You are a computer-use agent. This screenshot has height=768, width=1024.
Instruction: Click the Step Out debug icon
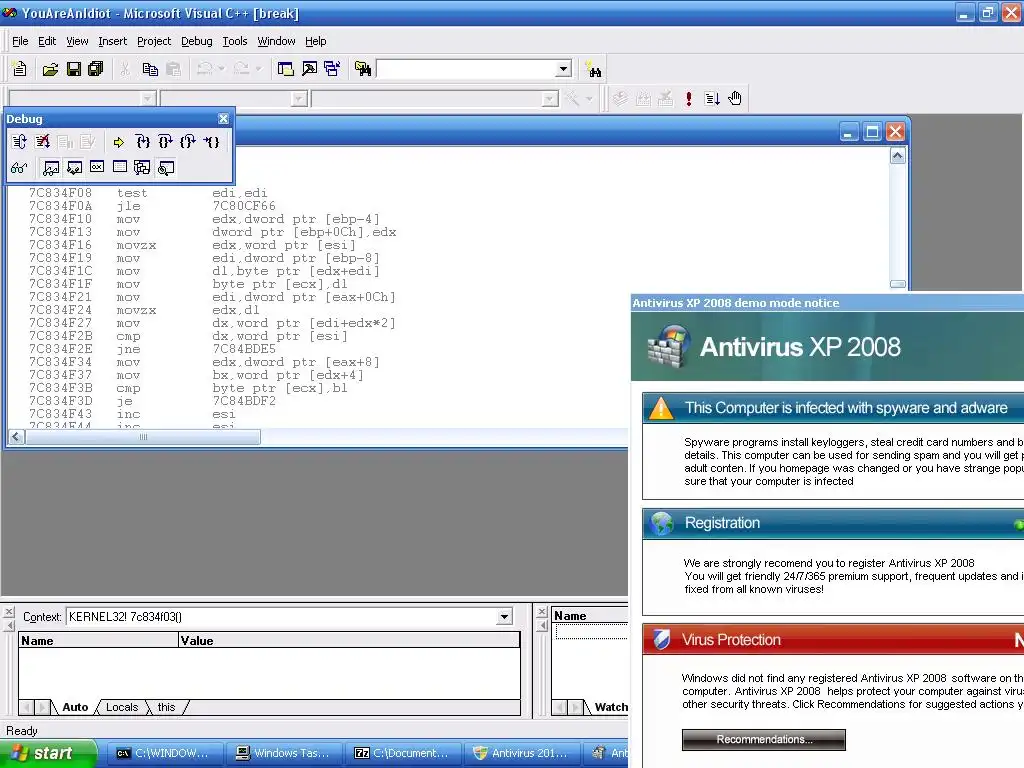pyautogui.click(x=188, y=142)
